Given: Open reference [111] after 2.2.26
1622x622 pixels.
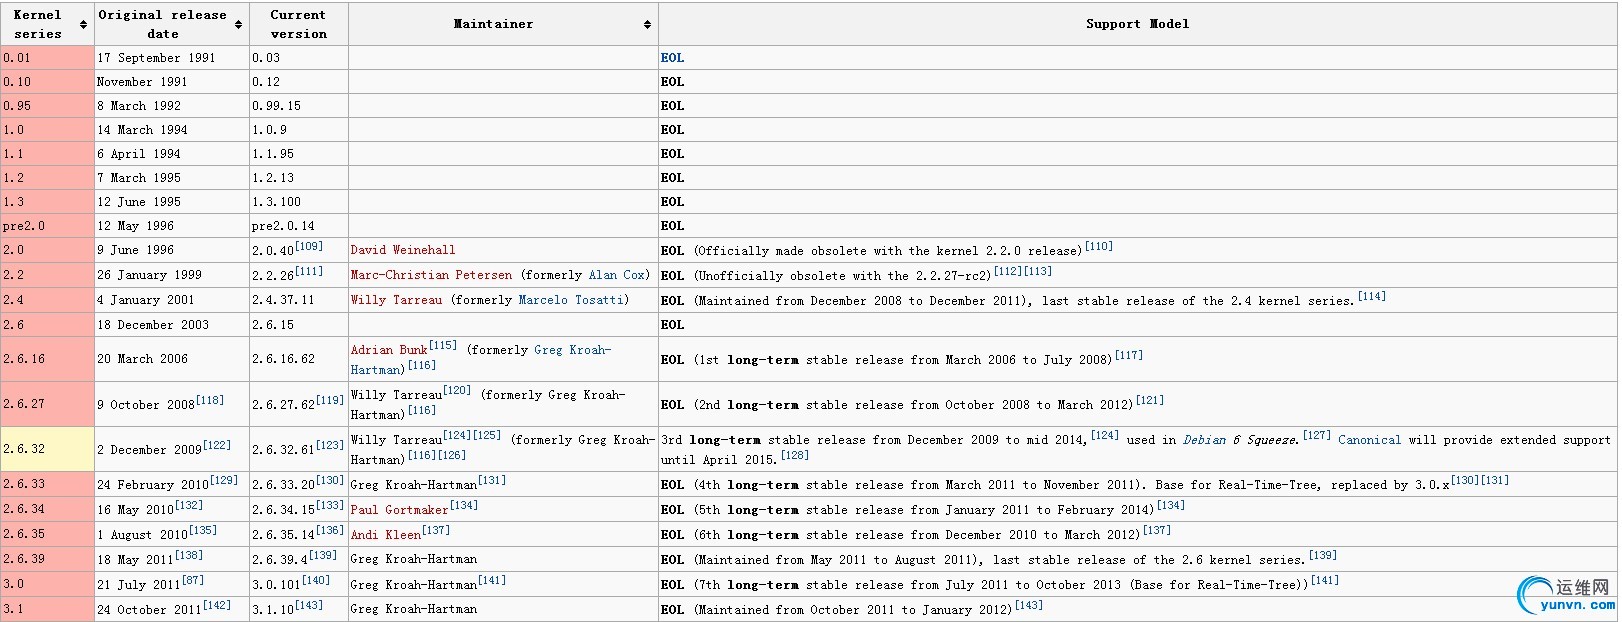Looking at the screenshot, I should 309,271.
